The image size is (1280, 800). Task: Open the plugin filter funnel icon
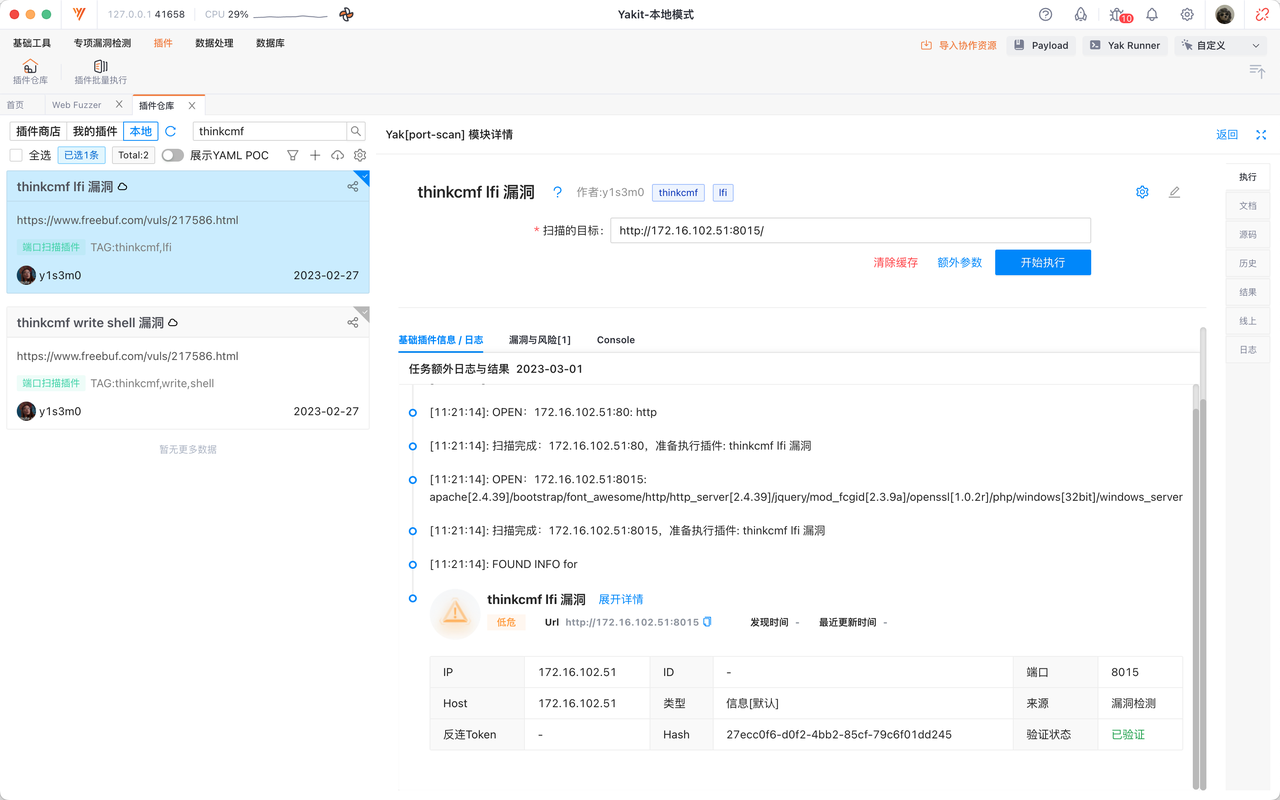coord(293,155)
